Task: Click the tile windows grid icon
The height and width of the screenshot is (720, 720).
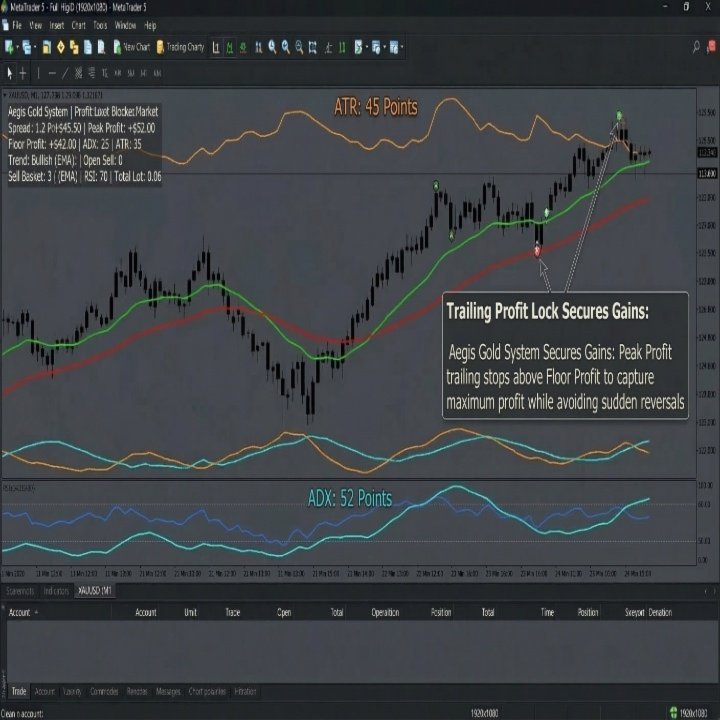Action: coord(313,47)
